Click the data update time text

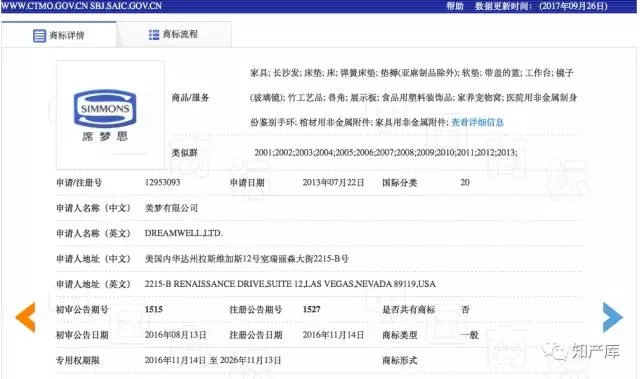coord(541,6)
